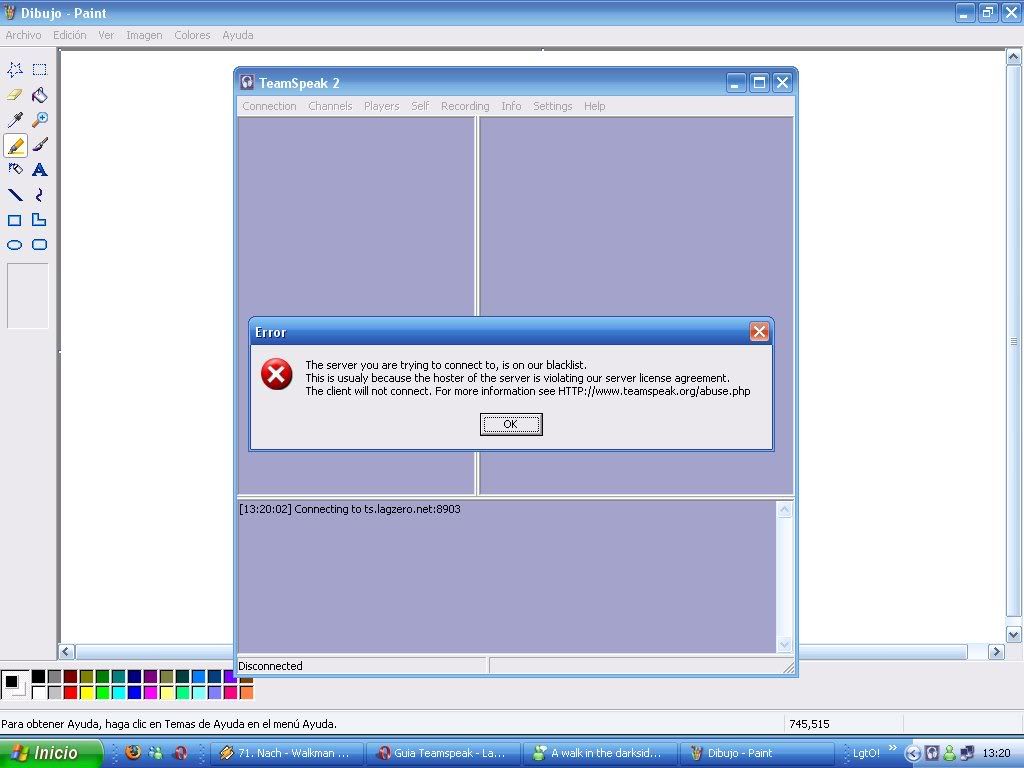Screen dimensions: 1024x768
Task: Click the TeamSpeak 2 title bar icon
Action: pos(247,82)
